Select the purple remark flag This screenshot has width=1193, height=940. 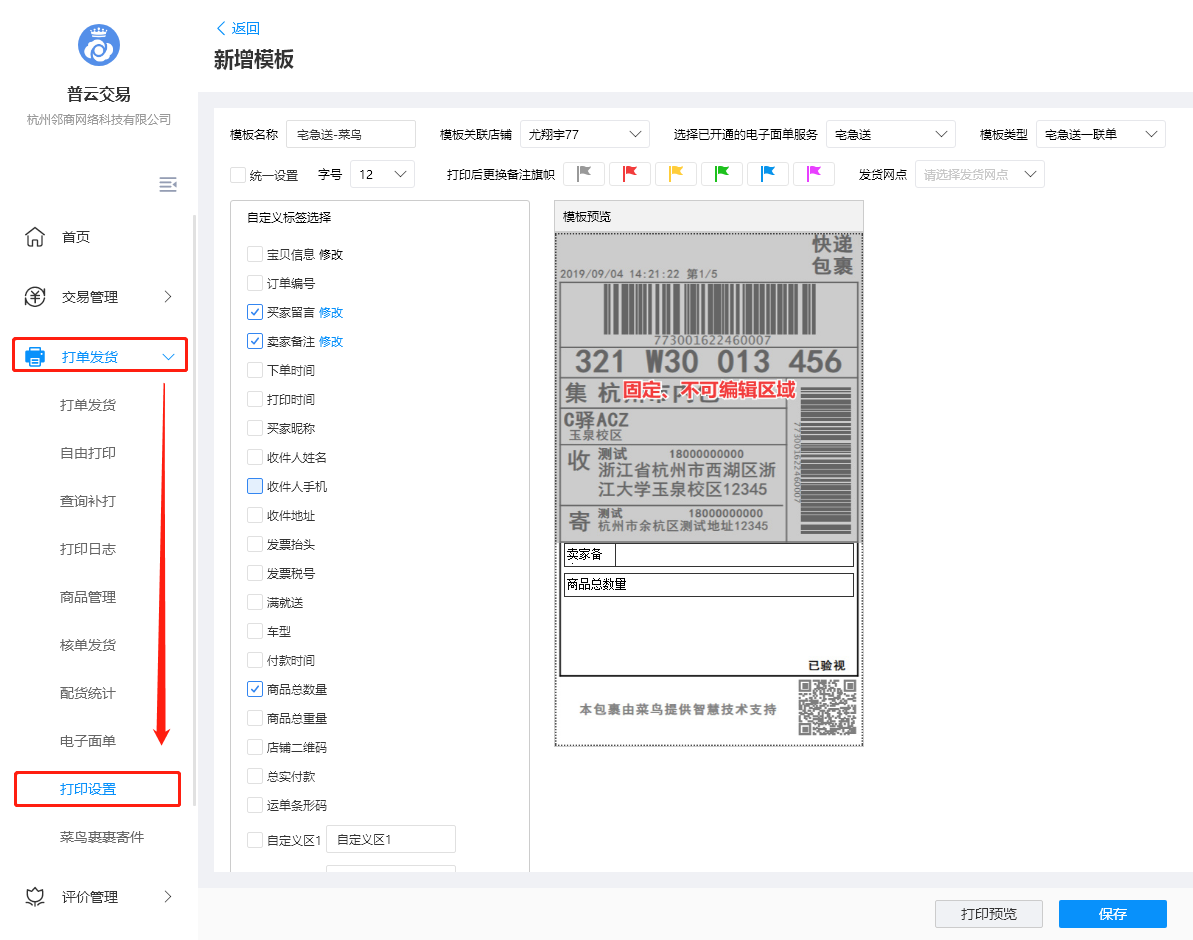[814, 174]
